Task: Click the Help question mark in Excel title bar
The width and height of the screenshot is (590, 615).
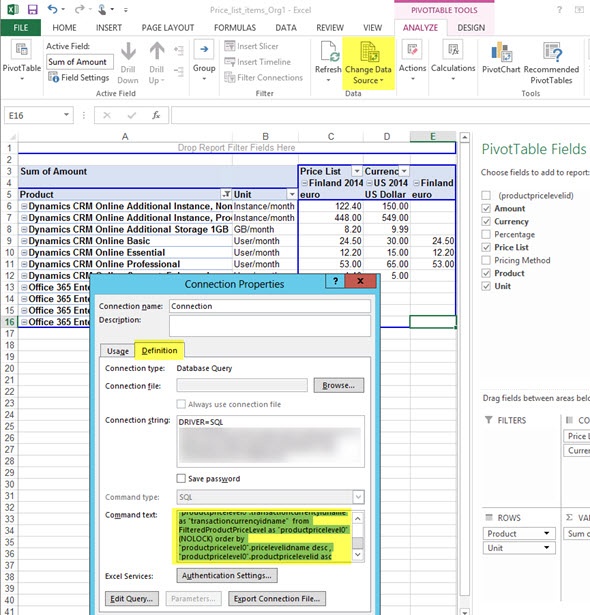Action: tap(559, 10)
